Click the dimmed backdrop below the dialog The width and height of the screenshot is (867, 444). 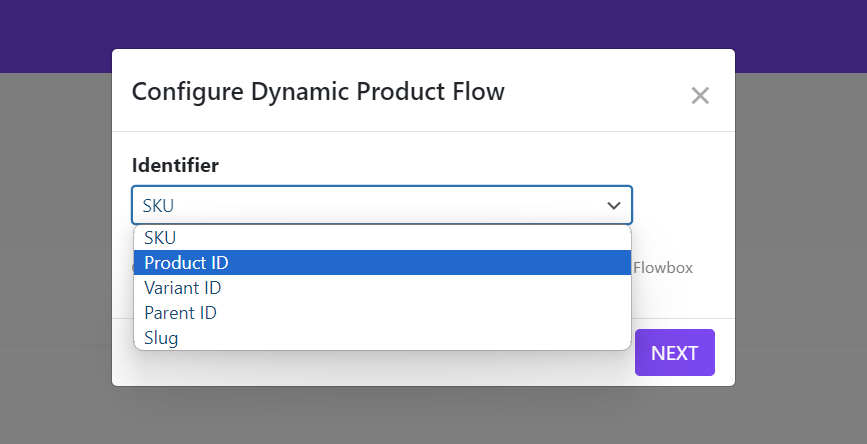tap(433, 415)
